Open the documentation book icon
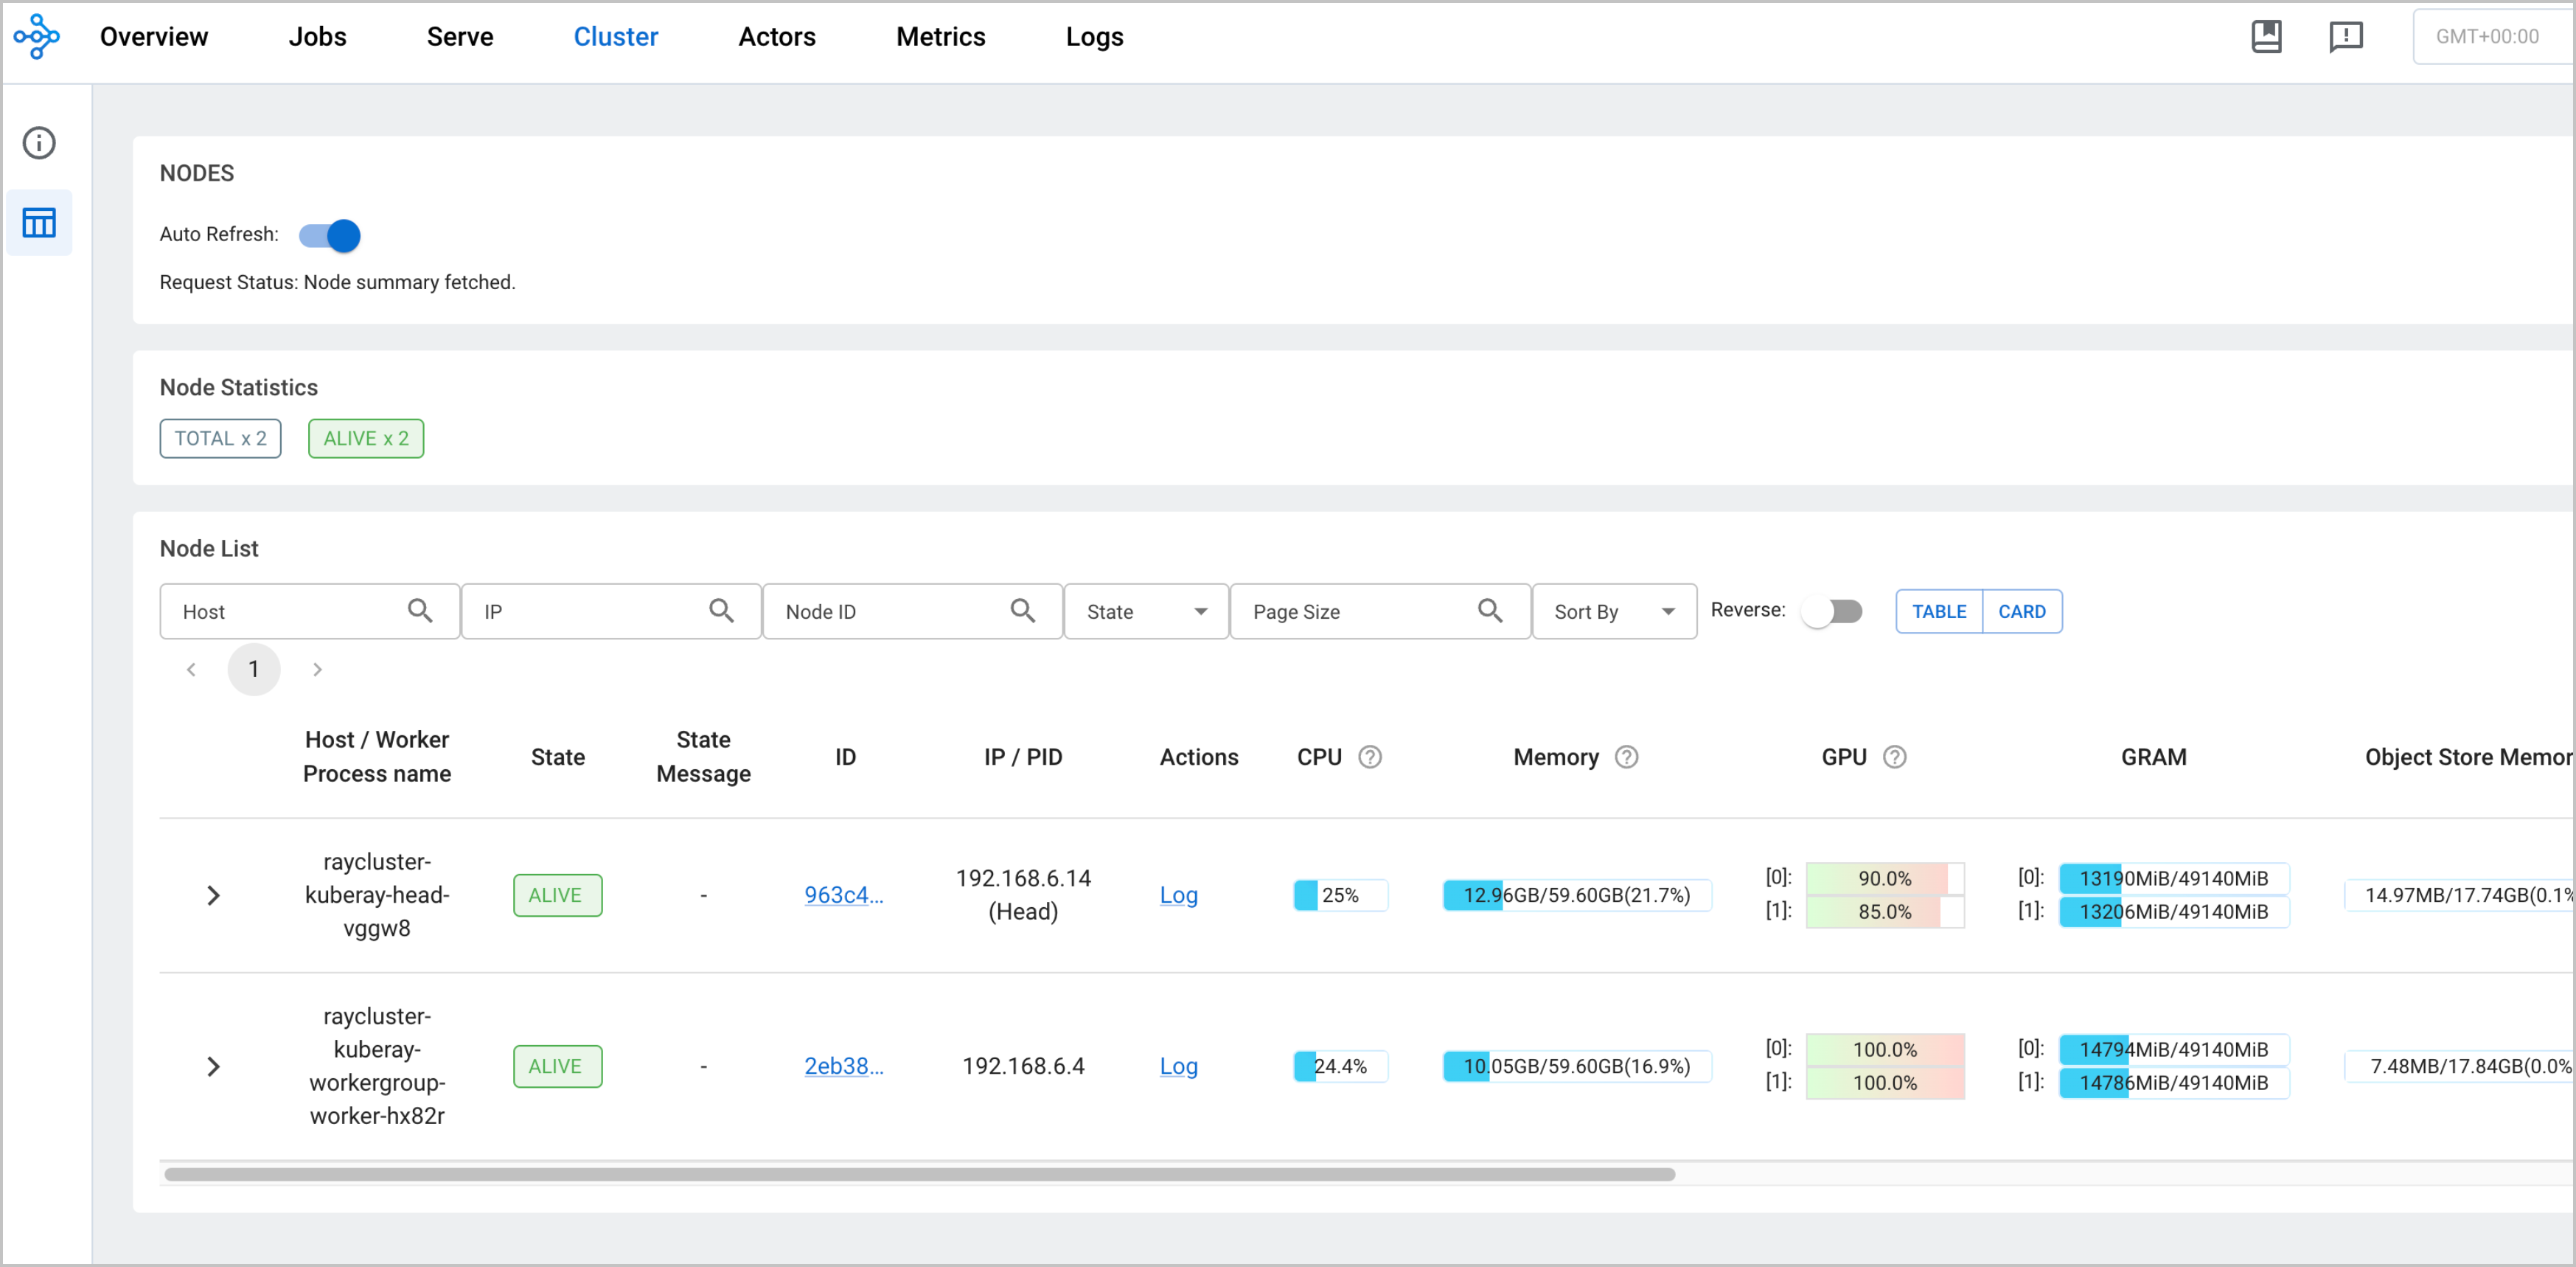 [2266, 37]
